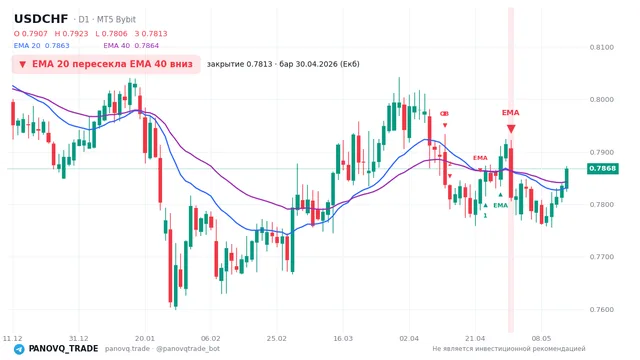Click the low price 'L 0.7806'

111,34
